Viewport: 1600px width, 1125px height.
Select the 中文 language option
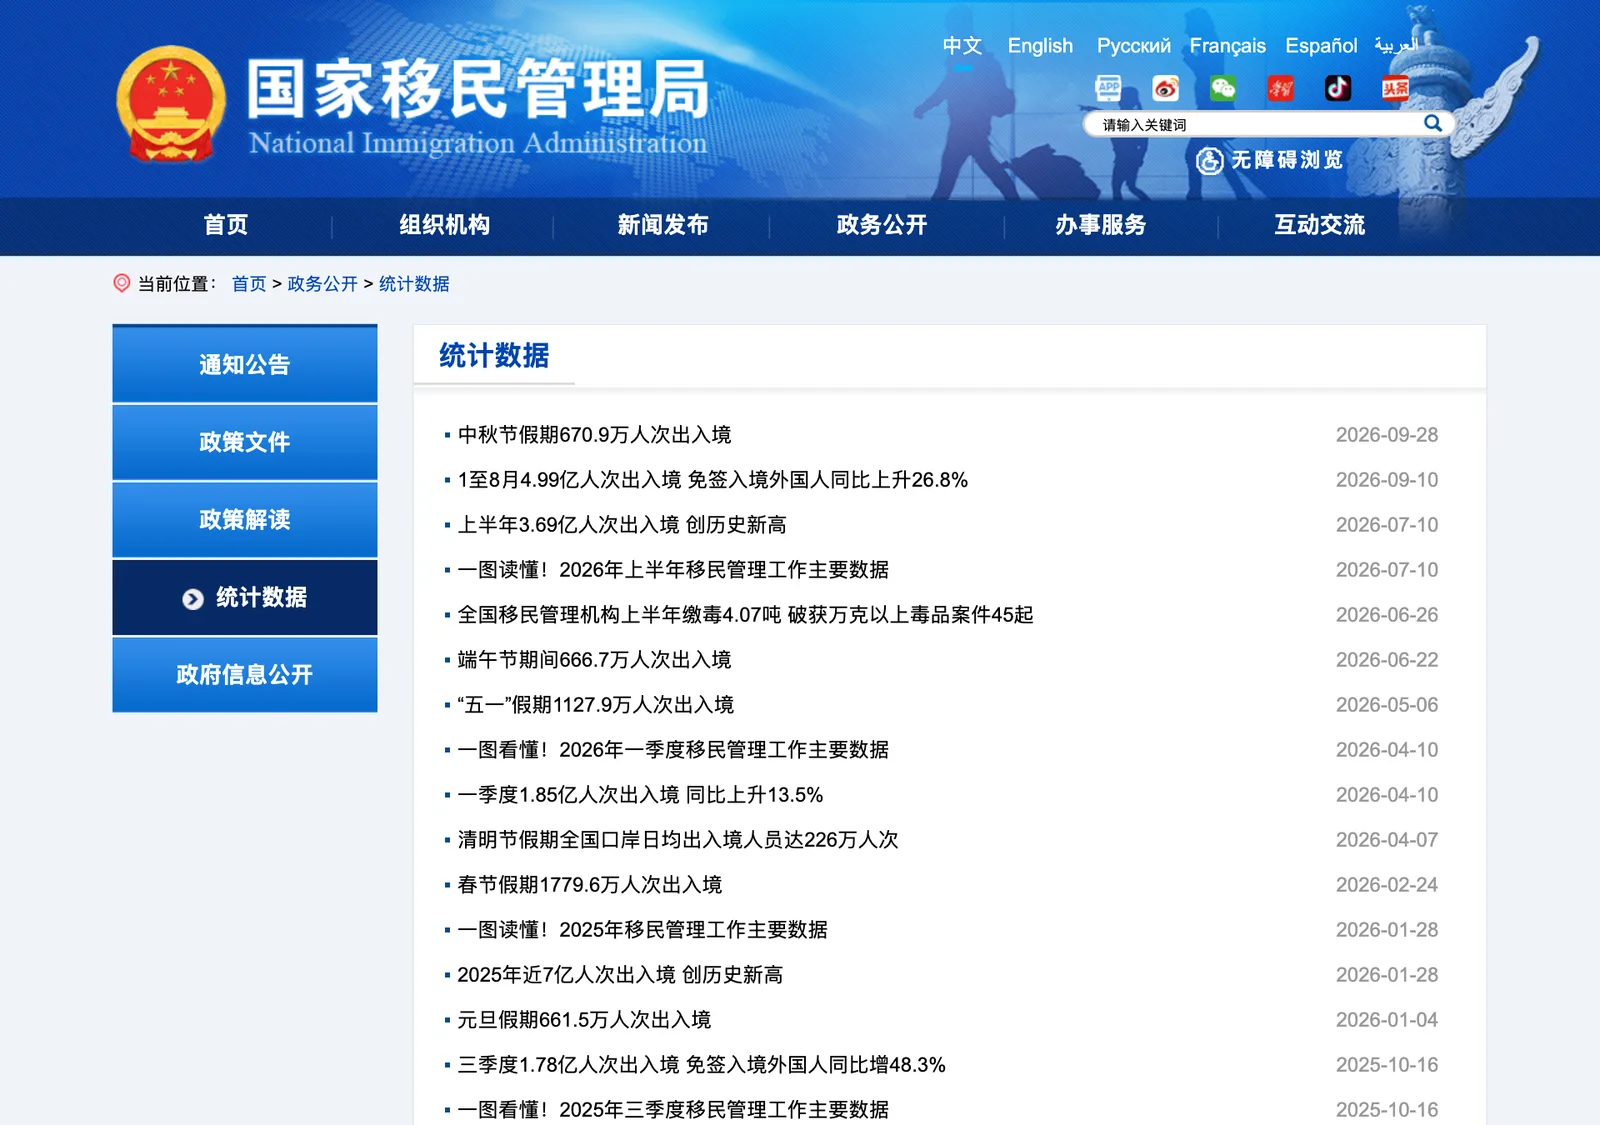(962, 46)
